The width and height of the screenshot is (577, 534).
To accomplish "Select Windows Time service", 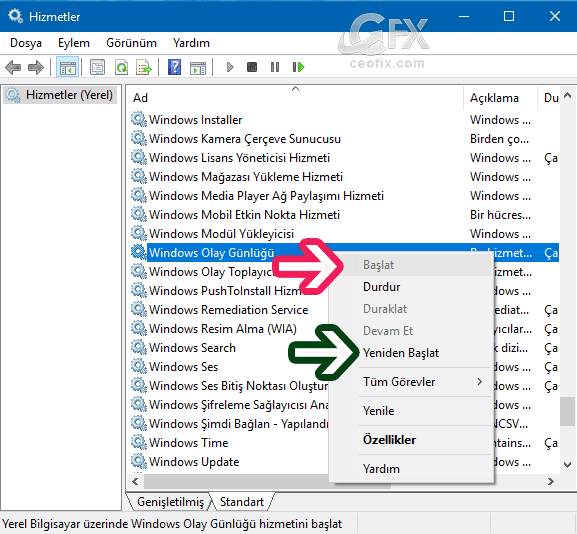I will click(188, 443).
